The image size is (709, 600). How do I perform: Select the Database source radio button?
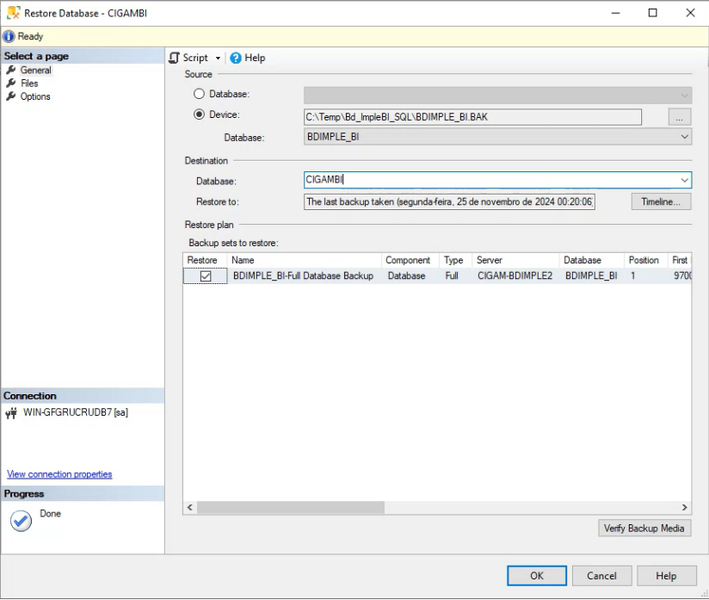pos(199,94)
